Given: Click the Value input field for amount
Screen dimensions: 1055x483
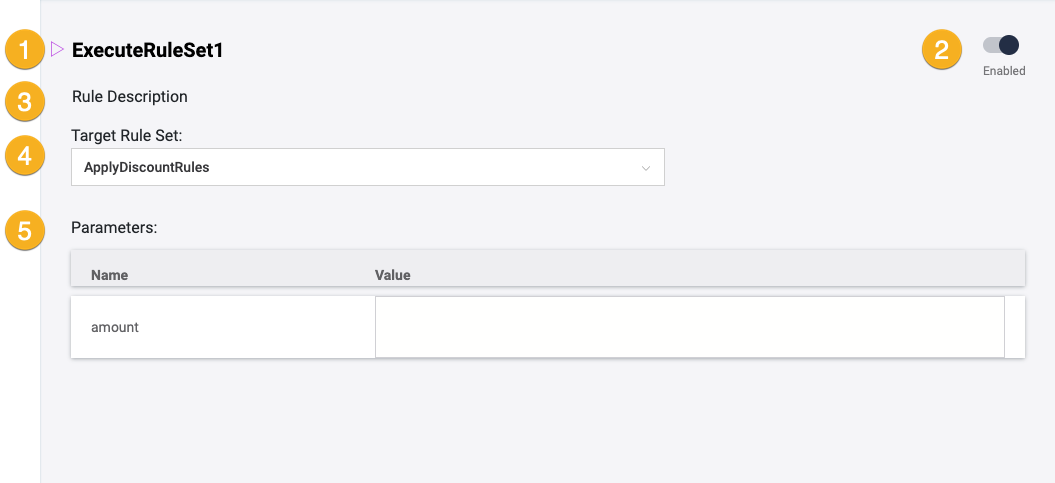Looking at the screenshot, I should (689, 327).
